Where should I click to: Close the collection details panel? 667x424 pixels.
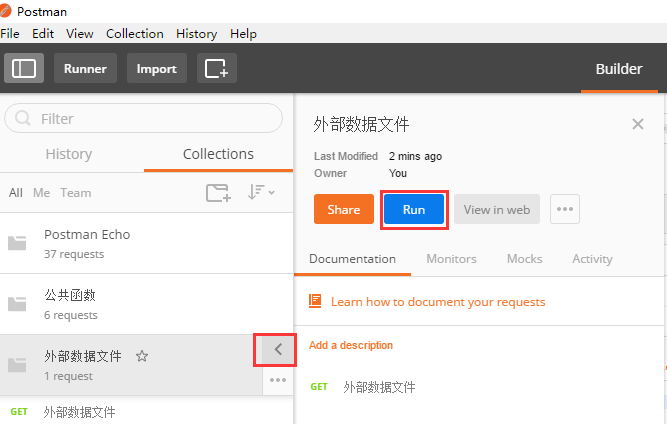coord(638,124)
